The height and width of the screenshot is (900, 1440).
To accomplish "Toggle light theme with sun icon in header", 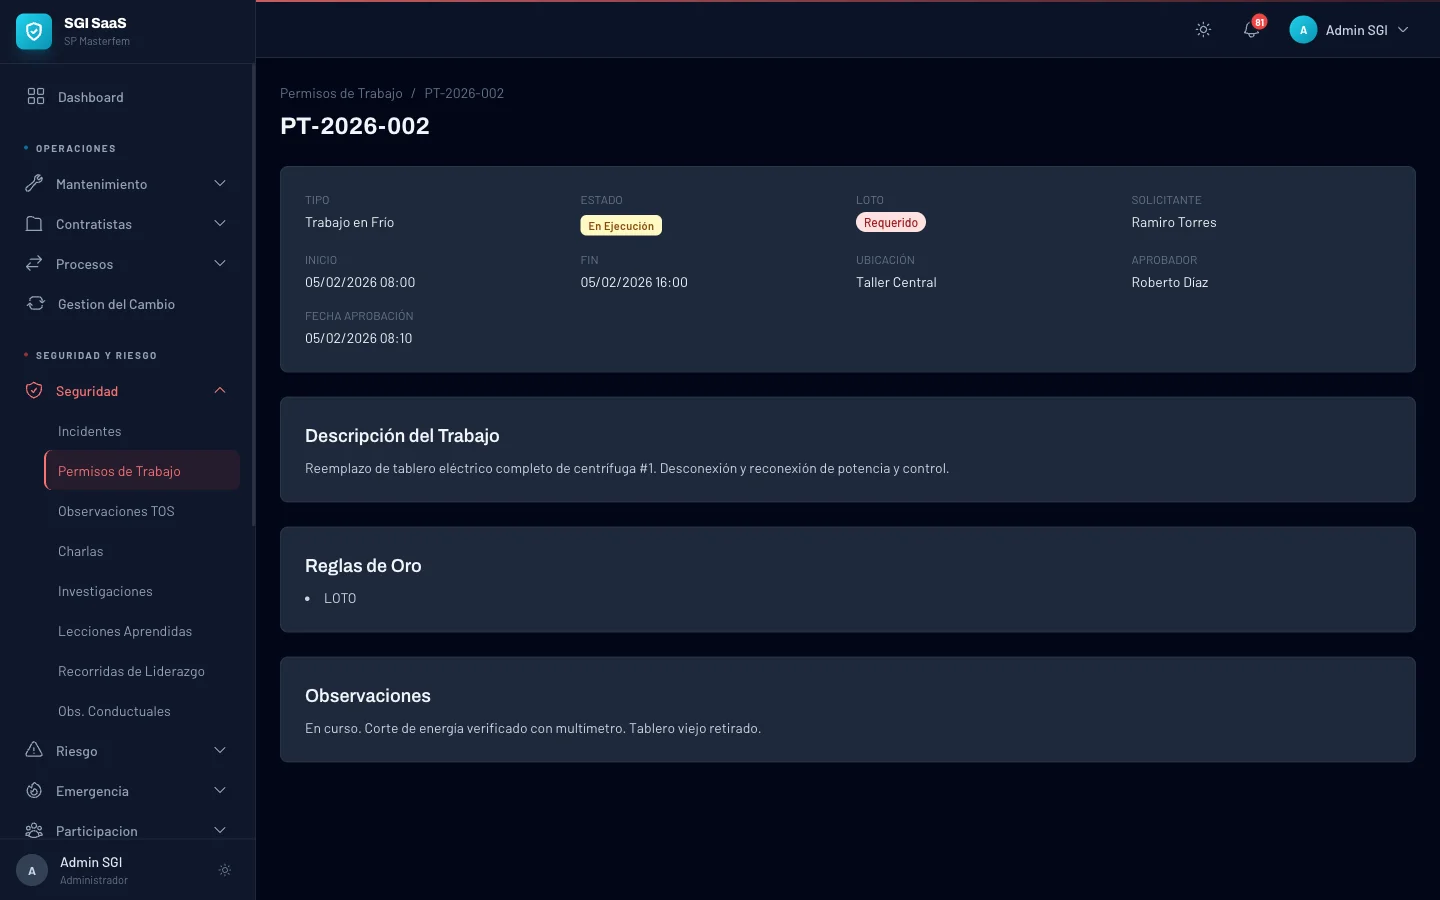I will coord(1203,30).
